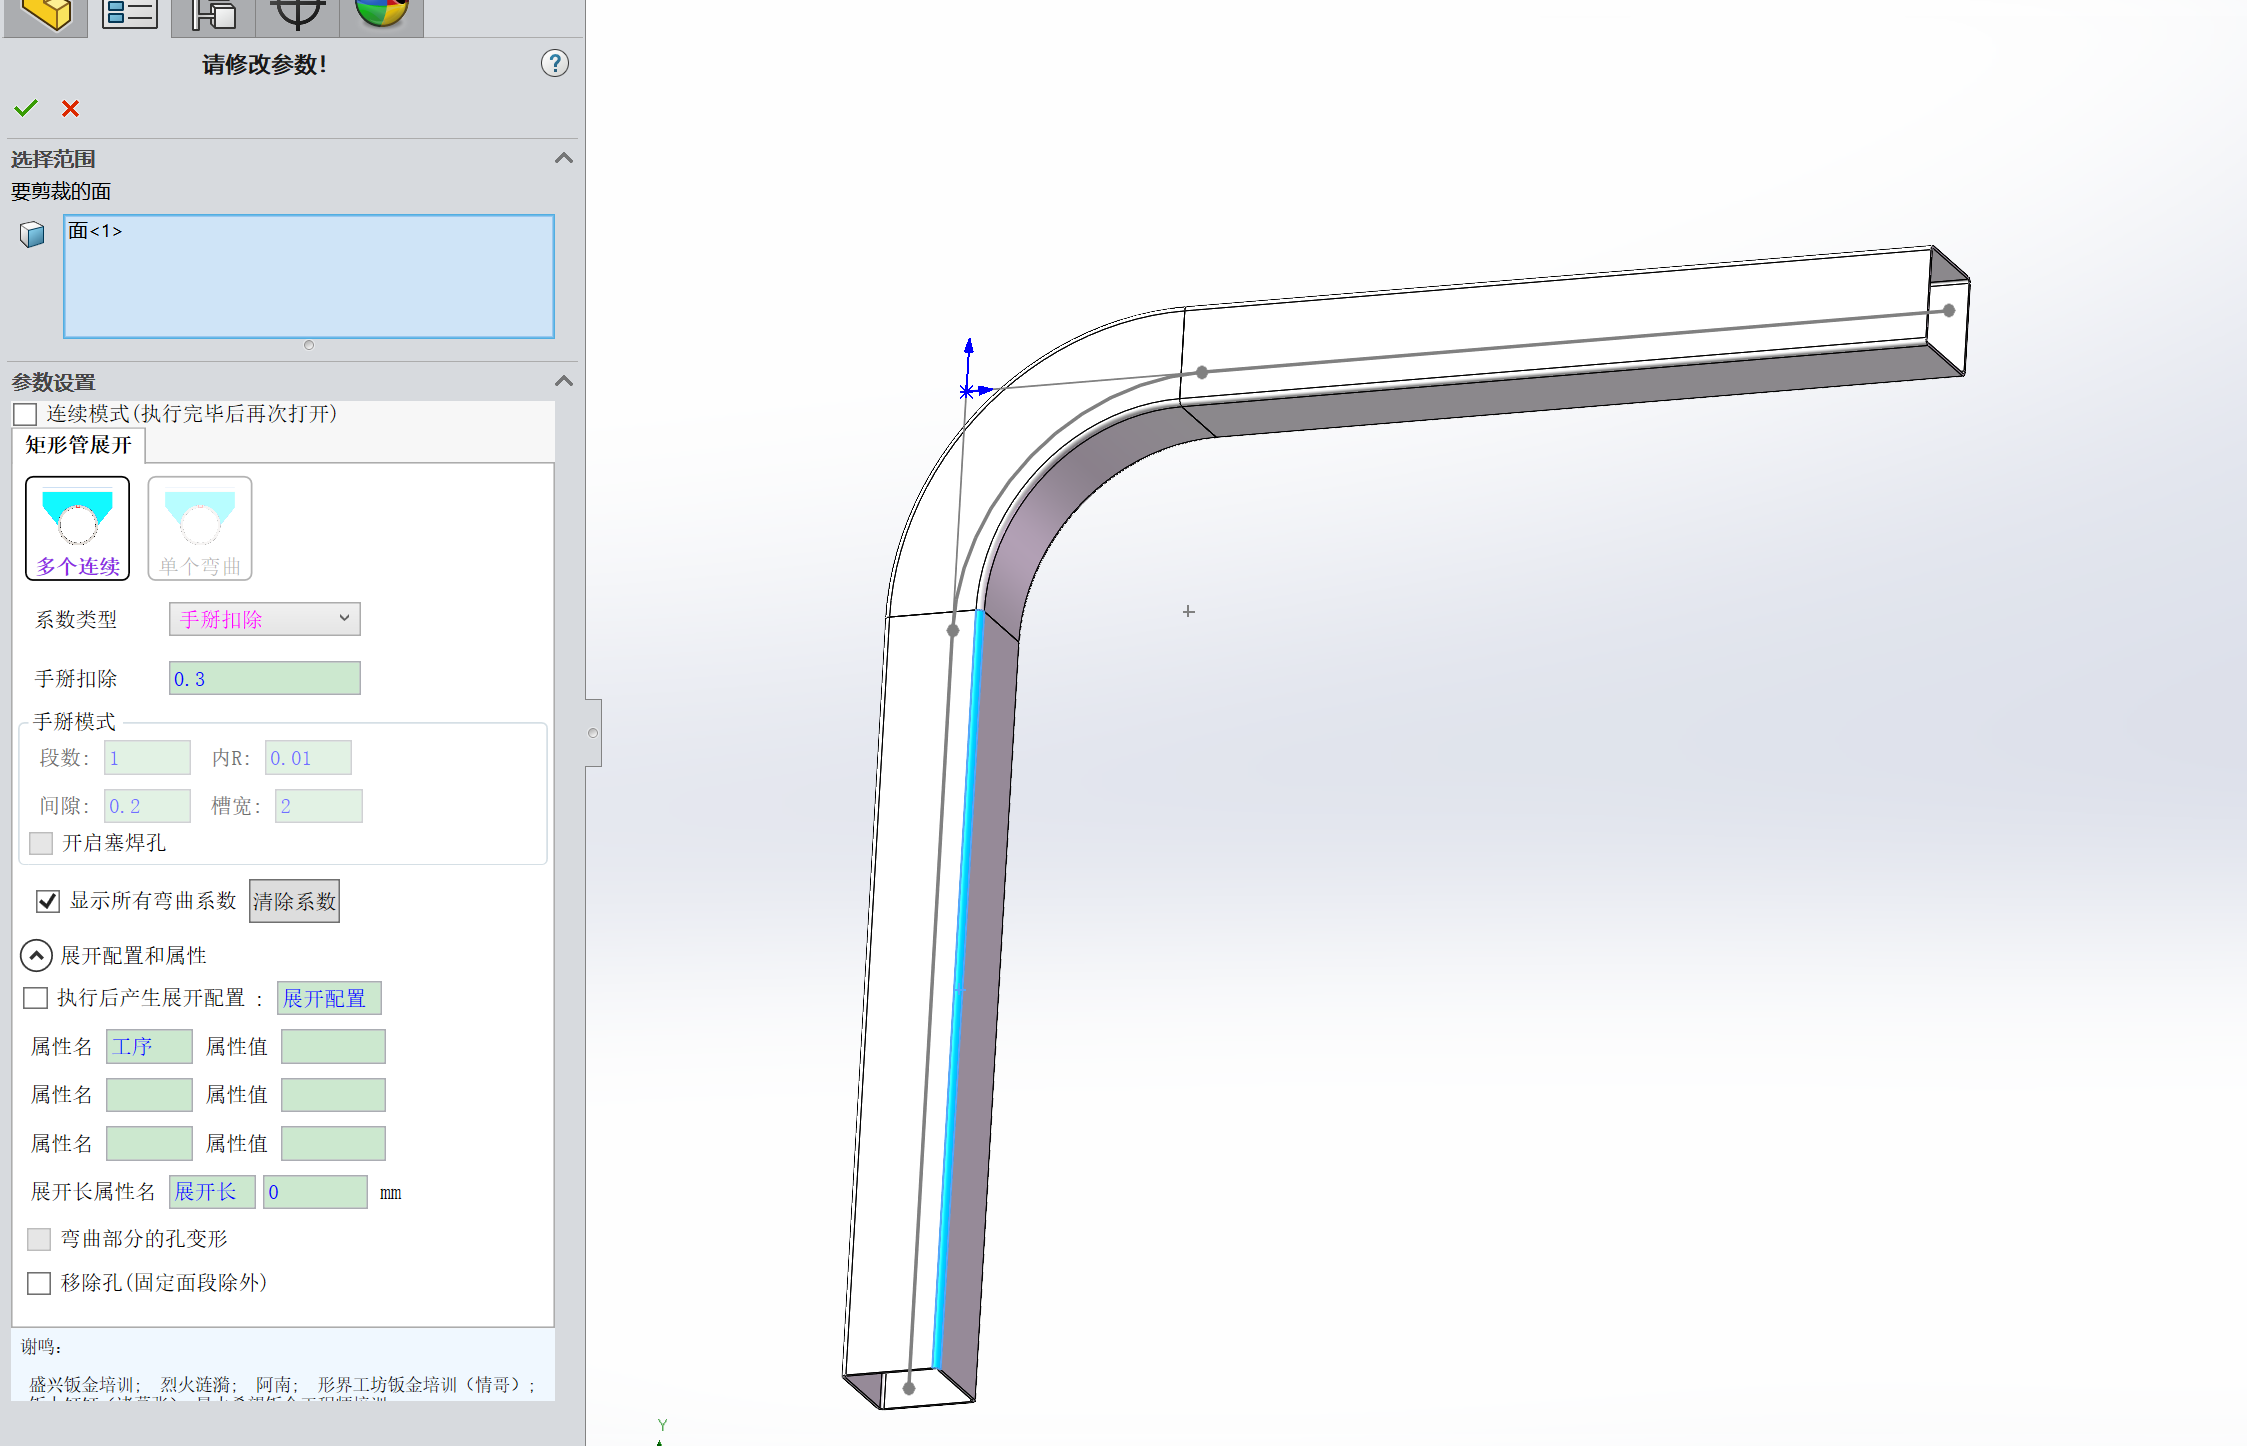
Task: Click the 清除系数 button
Action: 294,901
